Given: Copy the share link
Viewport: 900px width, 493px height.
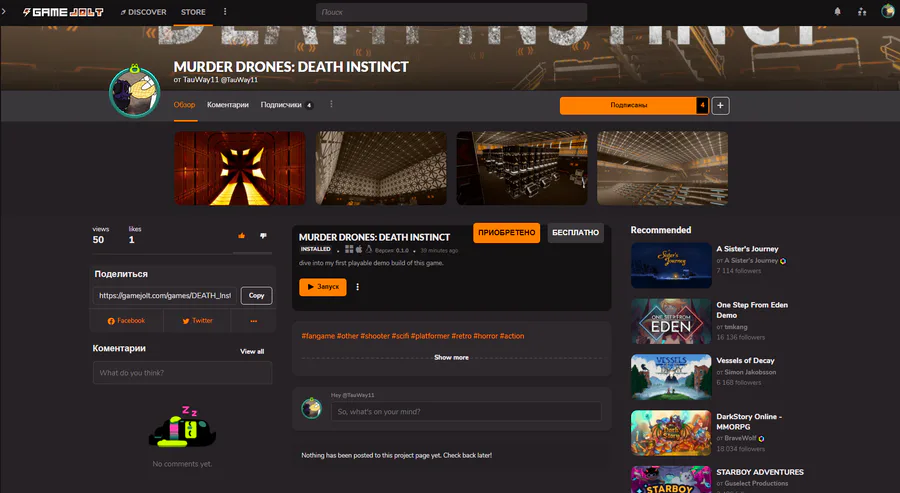Looking at the screenshot, I should click(257, 296).
